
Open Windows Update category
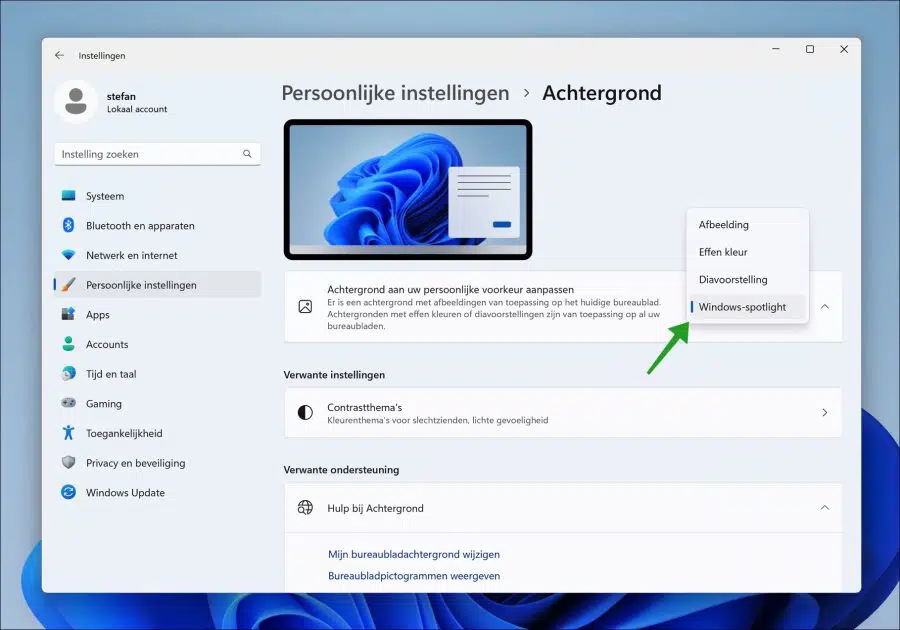click(157, 492)
